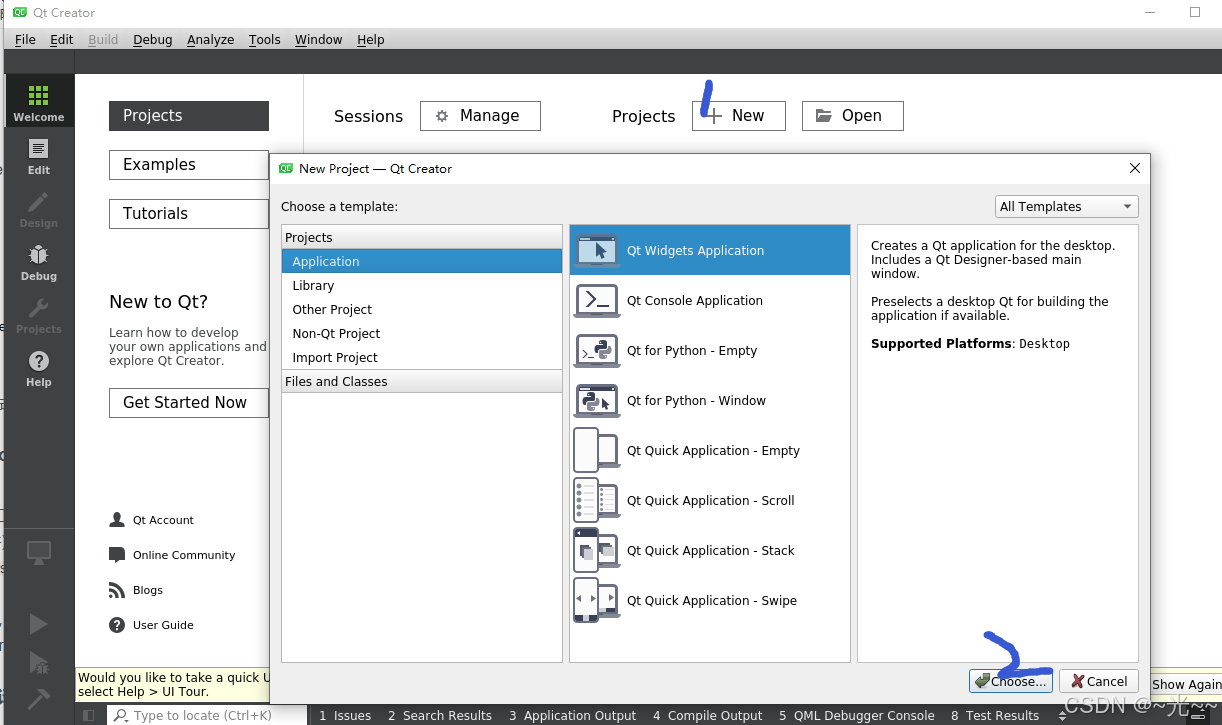Click the Manage sessions button

480,116
